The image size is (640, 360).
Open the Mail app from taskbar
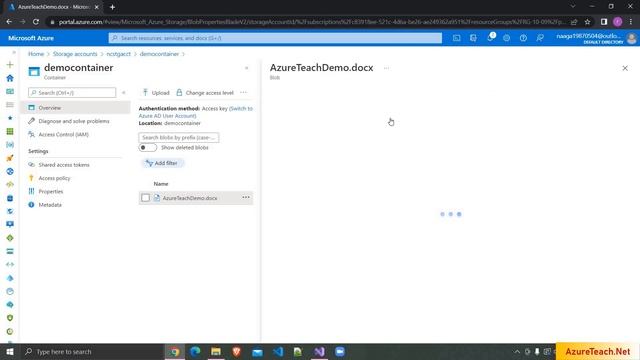click(x=257, y=351)
